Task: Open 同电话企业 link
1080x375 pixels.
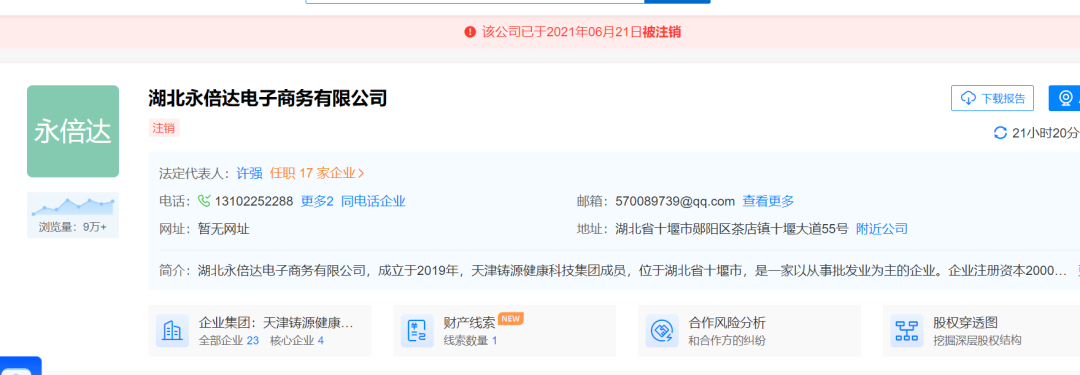Action: point(373,201)
